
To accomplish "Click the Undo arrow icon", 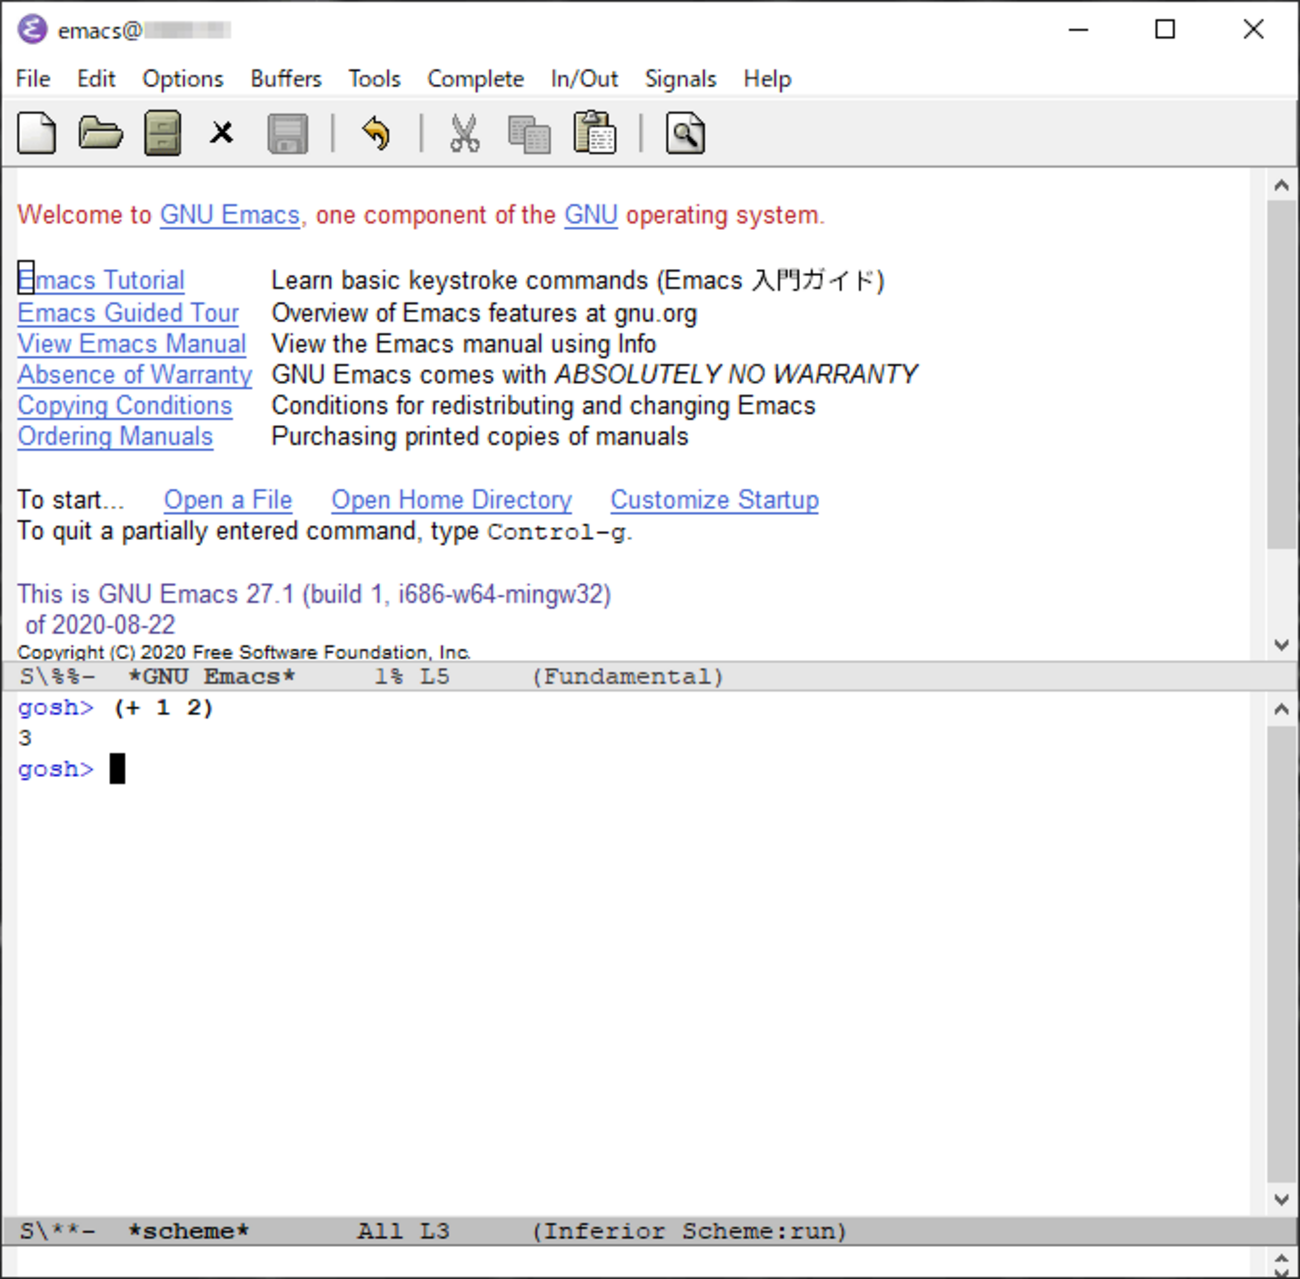I will coord(376,133).
